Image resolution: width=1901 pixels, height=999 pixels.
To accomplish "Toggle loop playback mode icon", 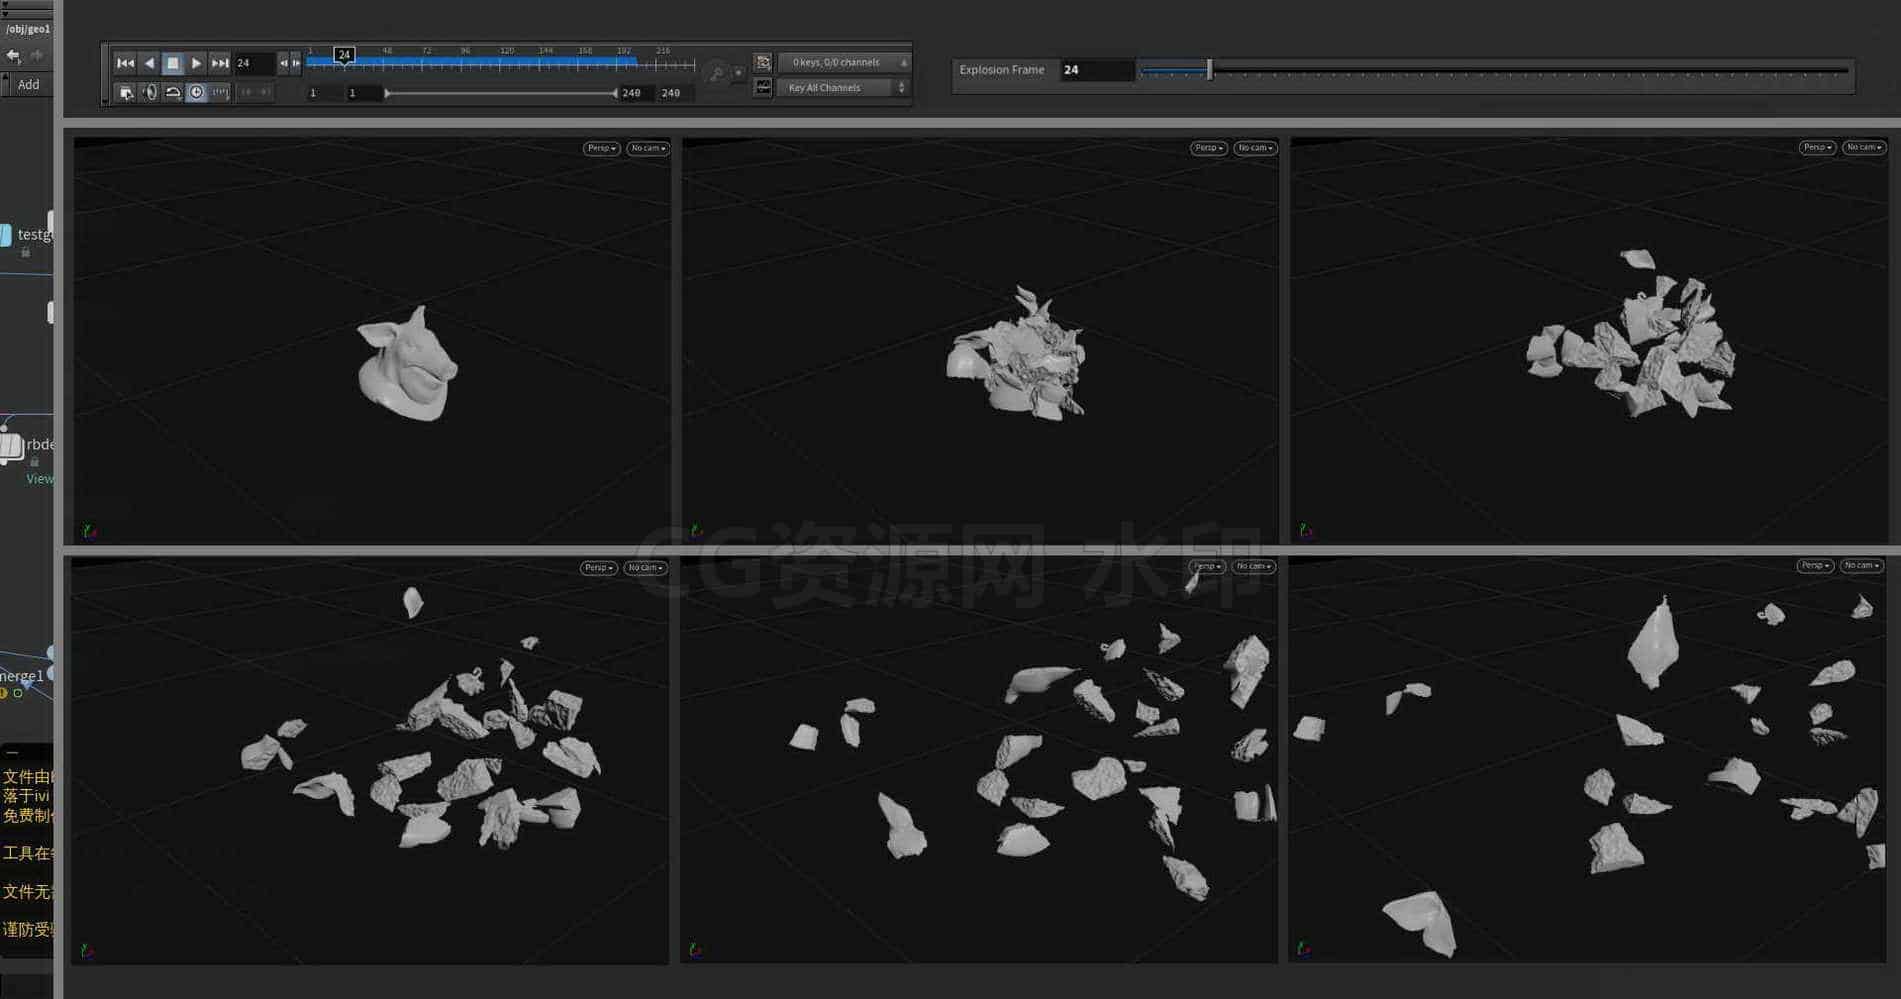I will coord(173,93).
